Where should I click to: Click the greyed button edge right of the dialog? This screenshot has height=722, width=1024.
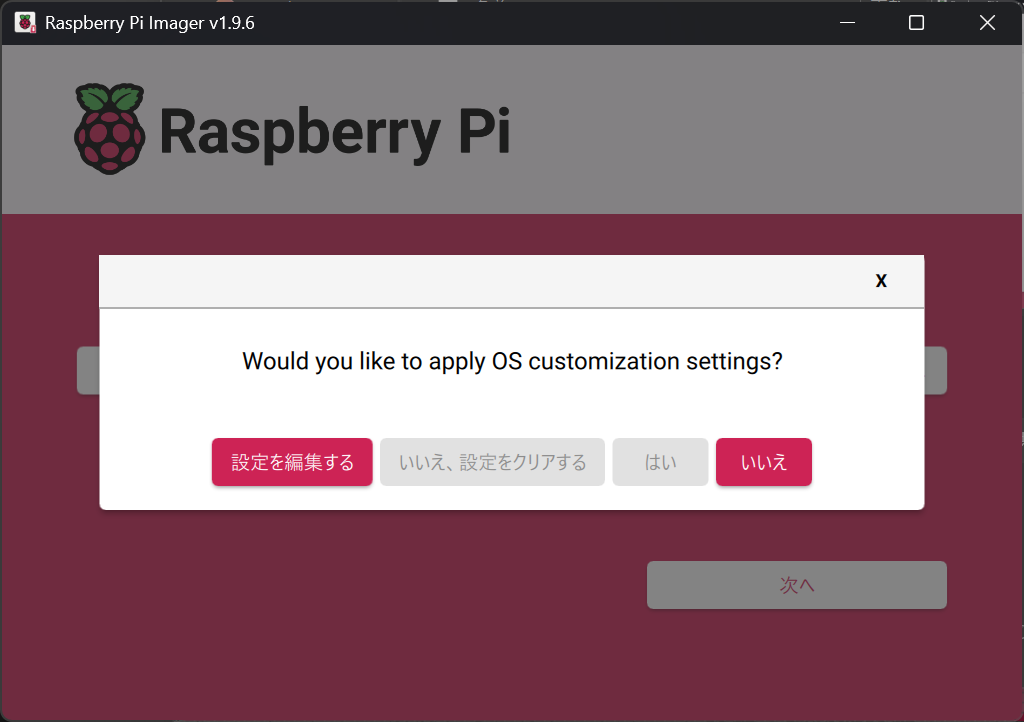pos(936,370)
